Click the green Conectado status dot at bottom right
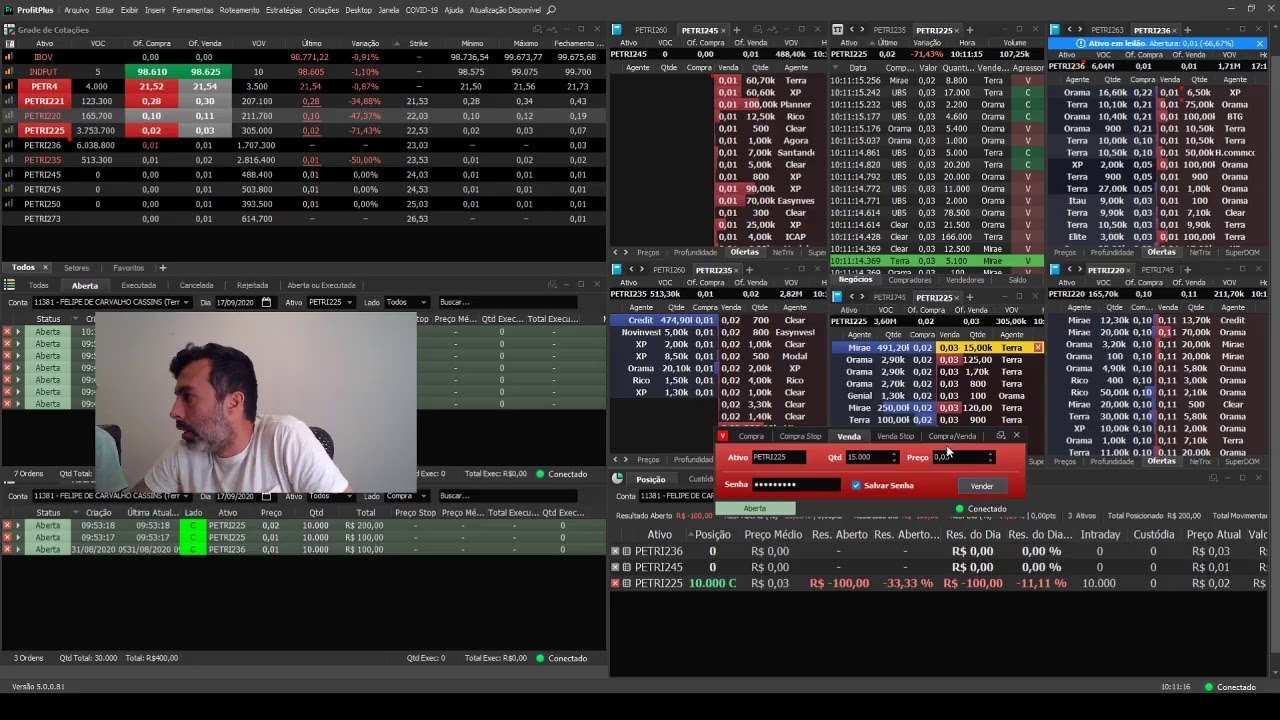1280x720 pixels. click(x=1208, y=687)
